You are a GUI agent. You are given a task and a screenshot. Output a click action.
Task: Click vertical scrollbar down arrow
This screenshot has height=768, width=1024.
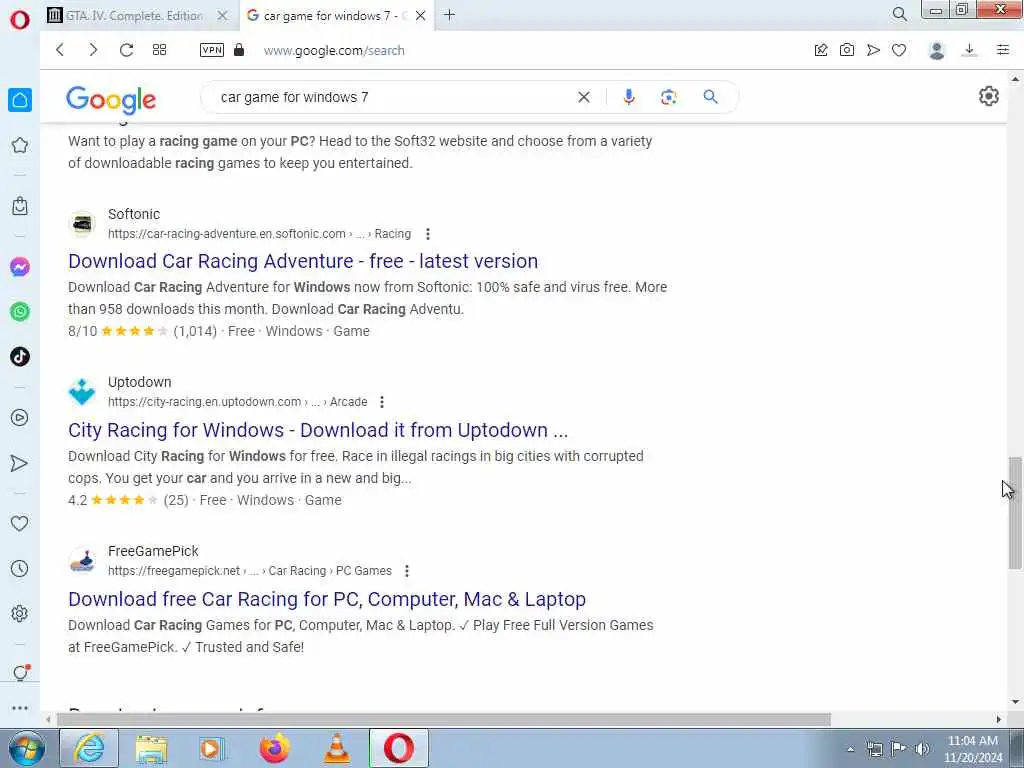point(1015,702)
